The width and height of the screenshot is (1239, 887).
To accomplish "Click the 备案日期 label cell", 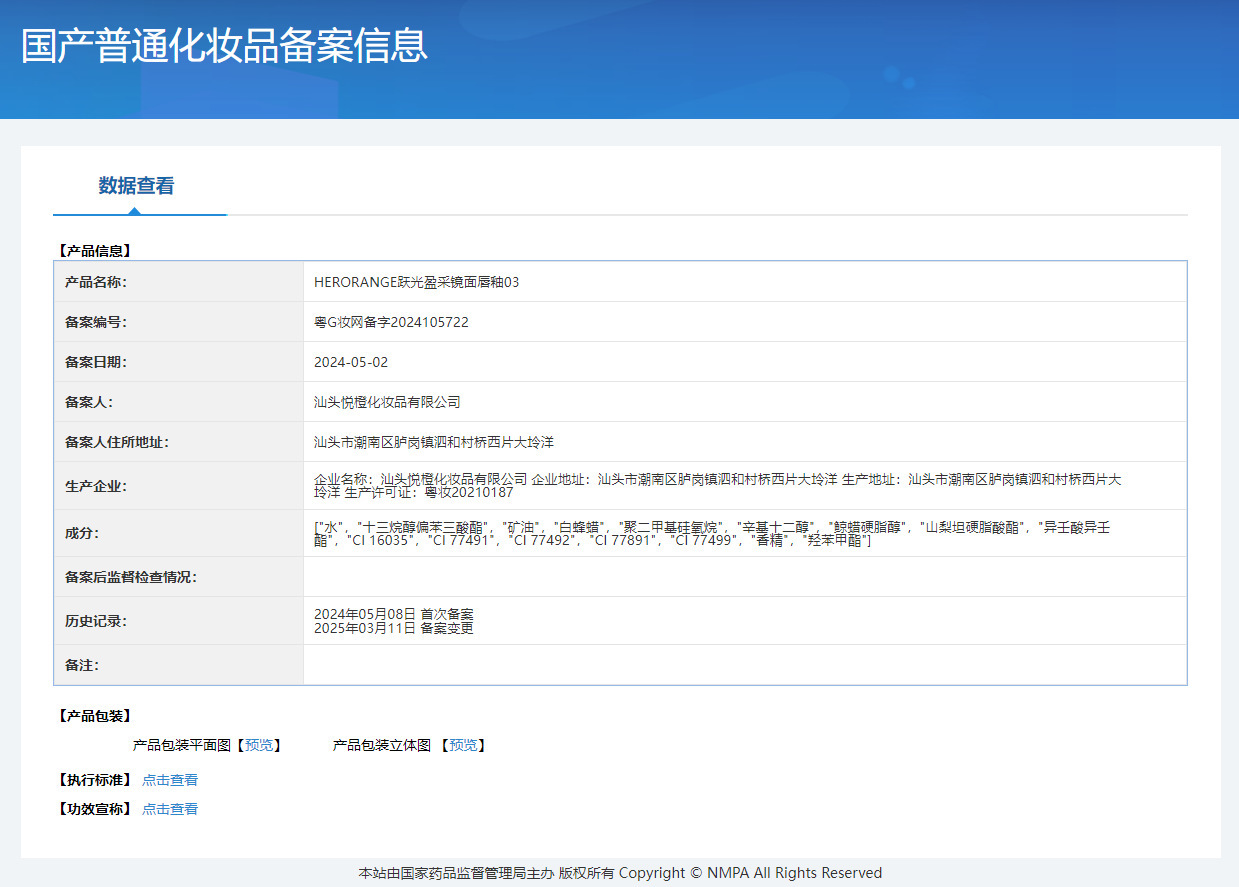I will 179,362.
